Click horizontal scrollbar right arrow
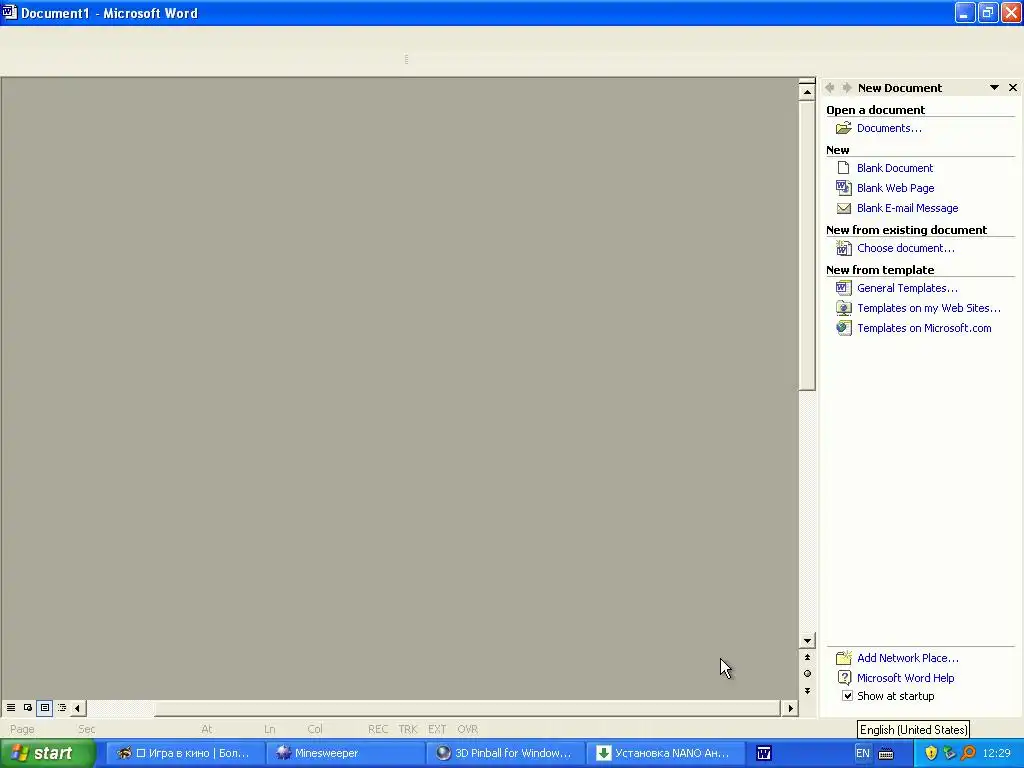 pyautogui.click(x=790, y=708)
